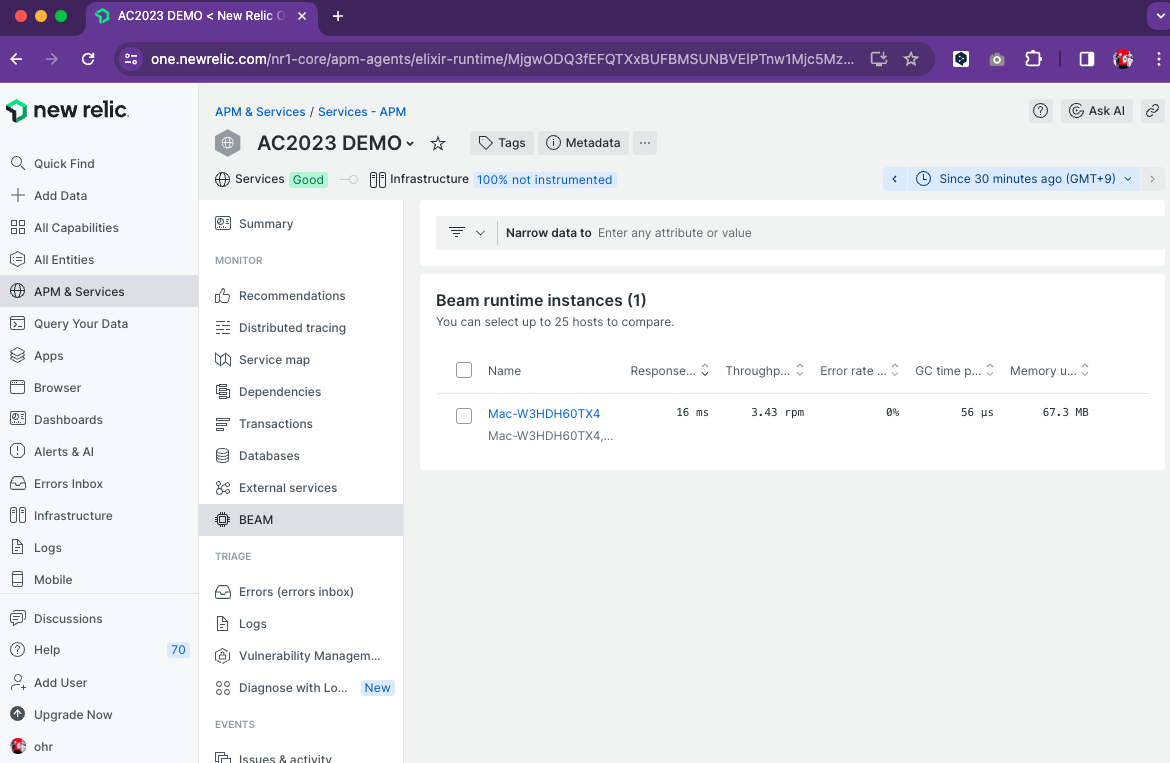Open Errors (errors inbox) under Triage
The height and width of the screenshot is (763, 1170).
284,592
